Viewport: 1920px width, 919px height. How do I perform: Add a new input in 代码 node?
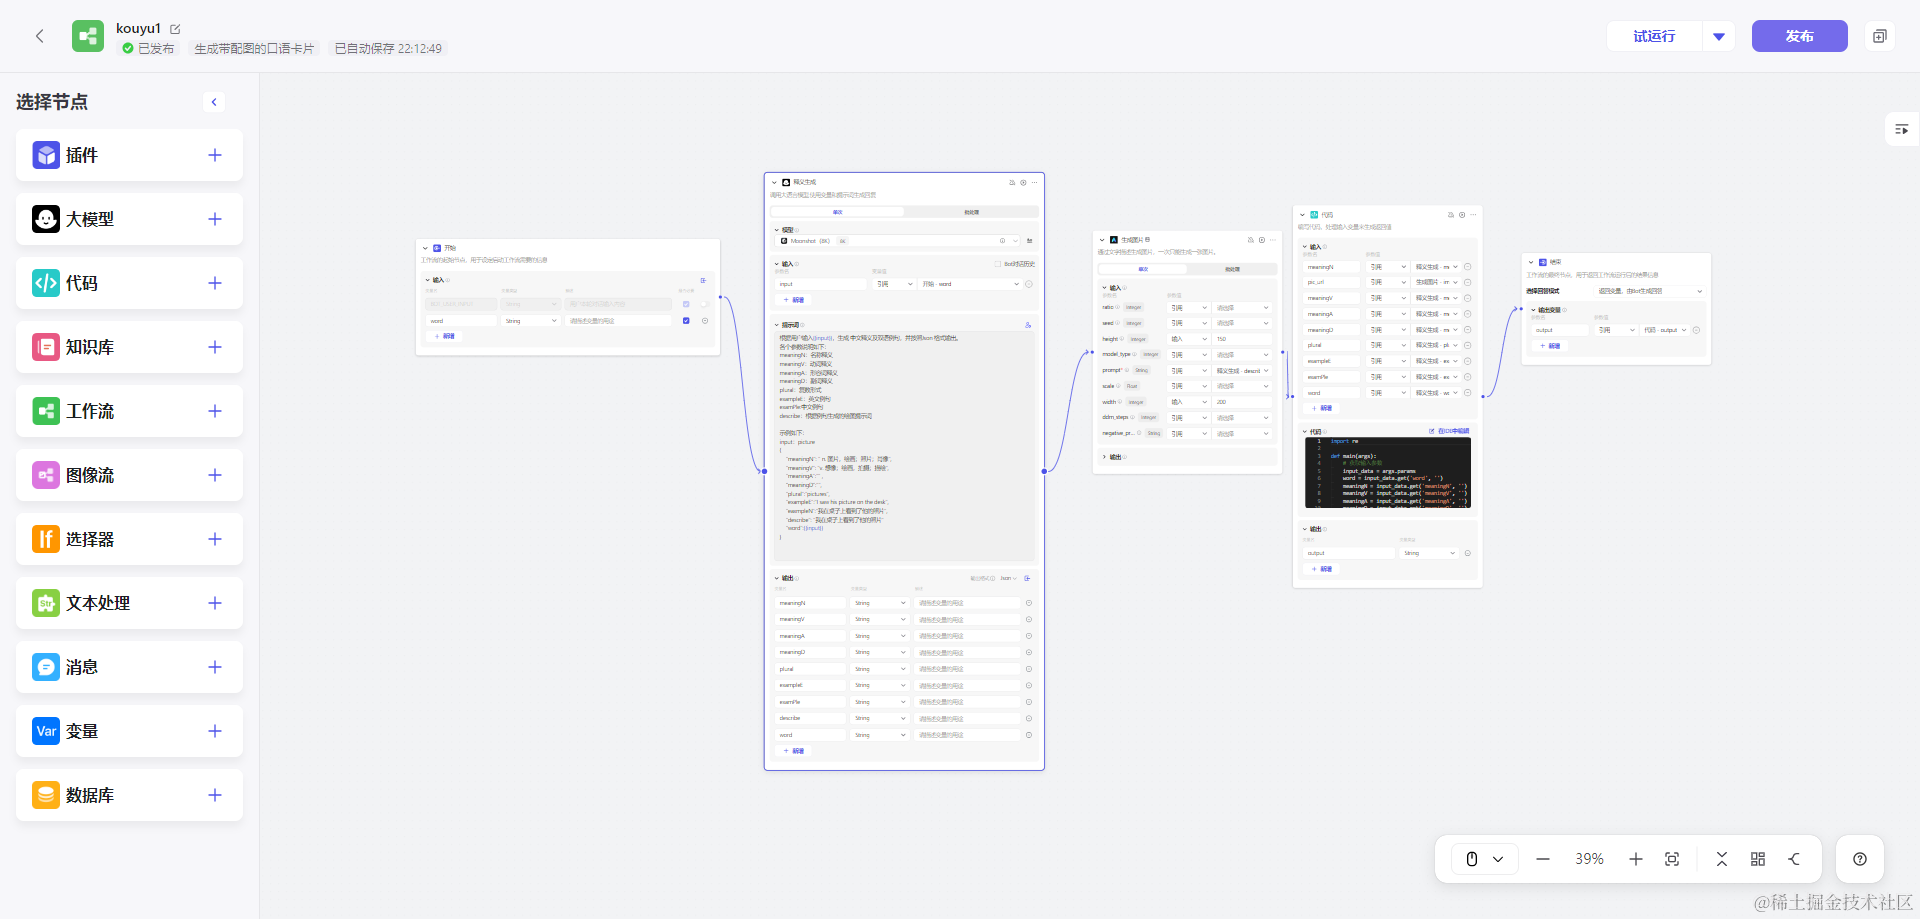click(1322, 408)
